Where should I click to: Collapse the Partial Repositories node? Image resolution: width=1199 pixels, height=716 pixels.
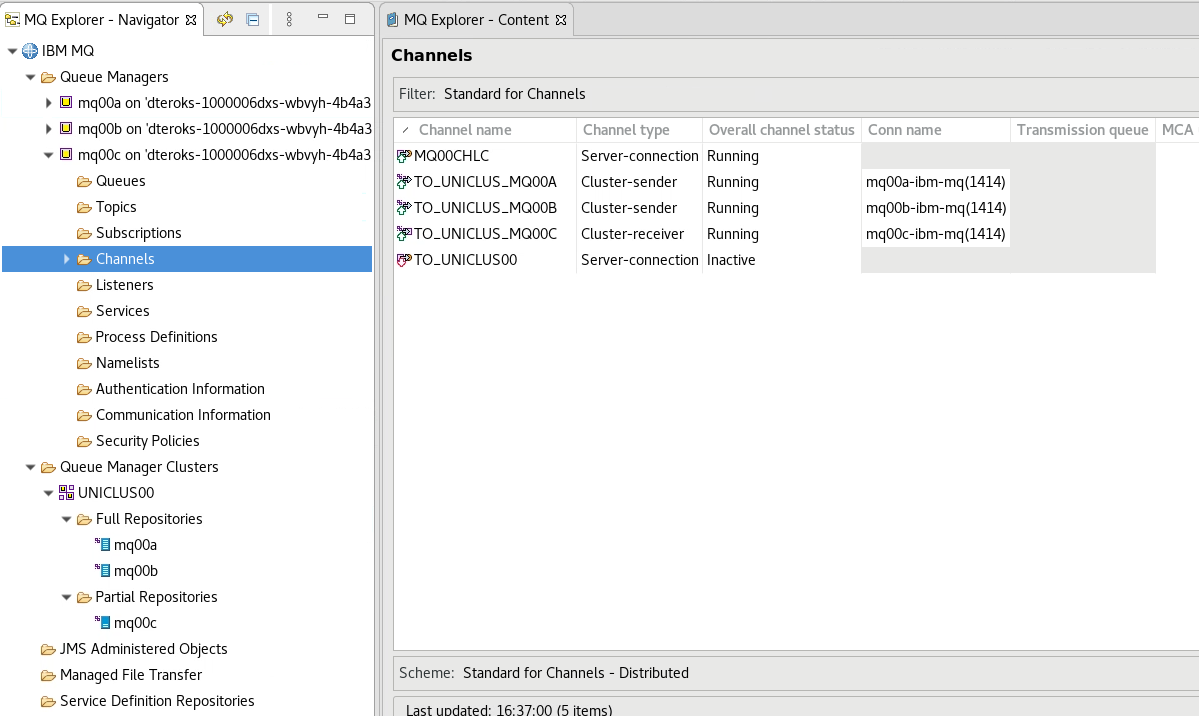click(x=66, y=597)
